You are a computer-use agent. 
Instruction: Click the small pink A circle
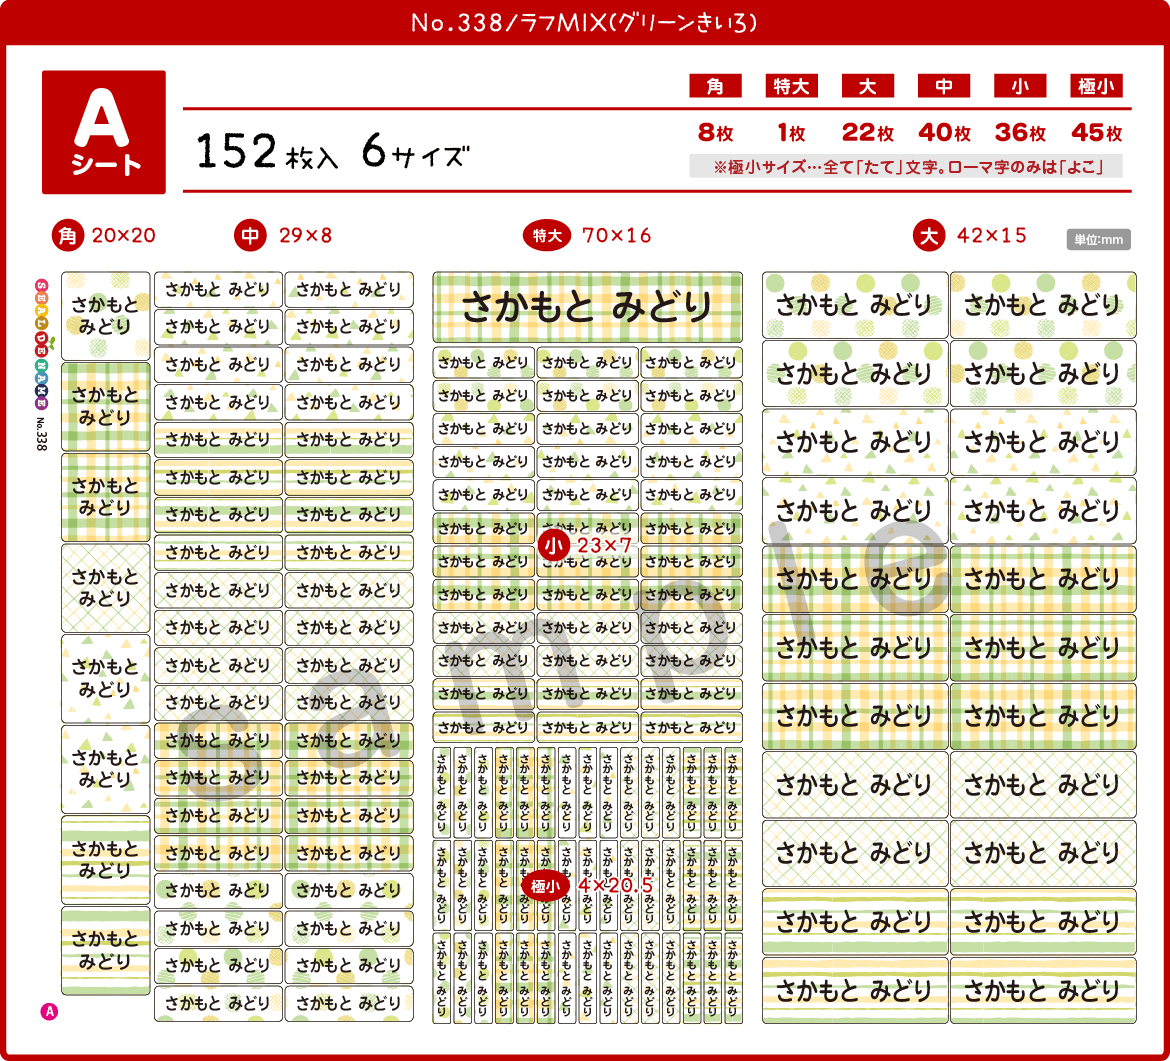point(49,1012)
